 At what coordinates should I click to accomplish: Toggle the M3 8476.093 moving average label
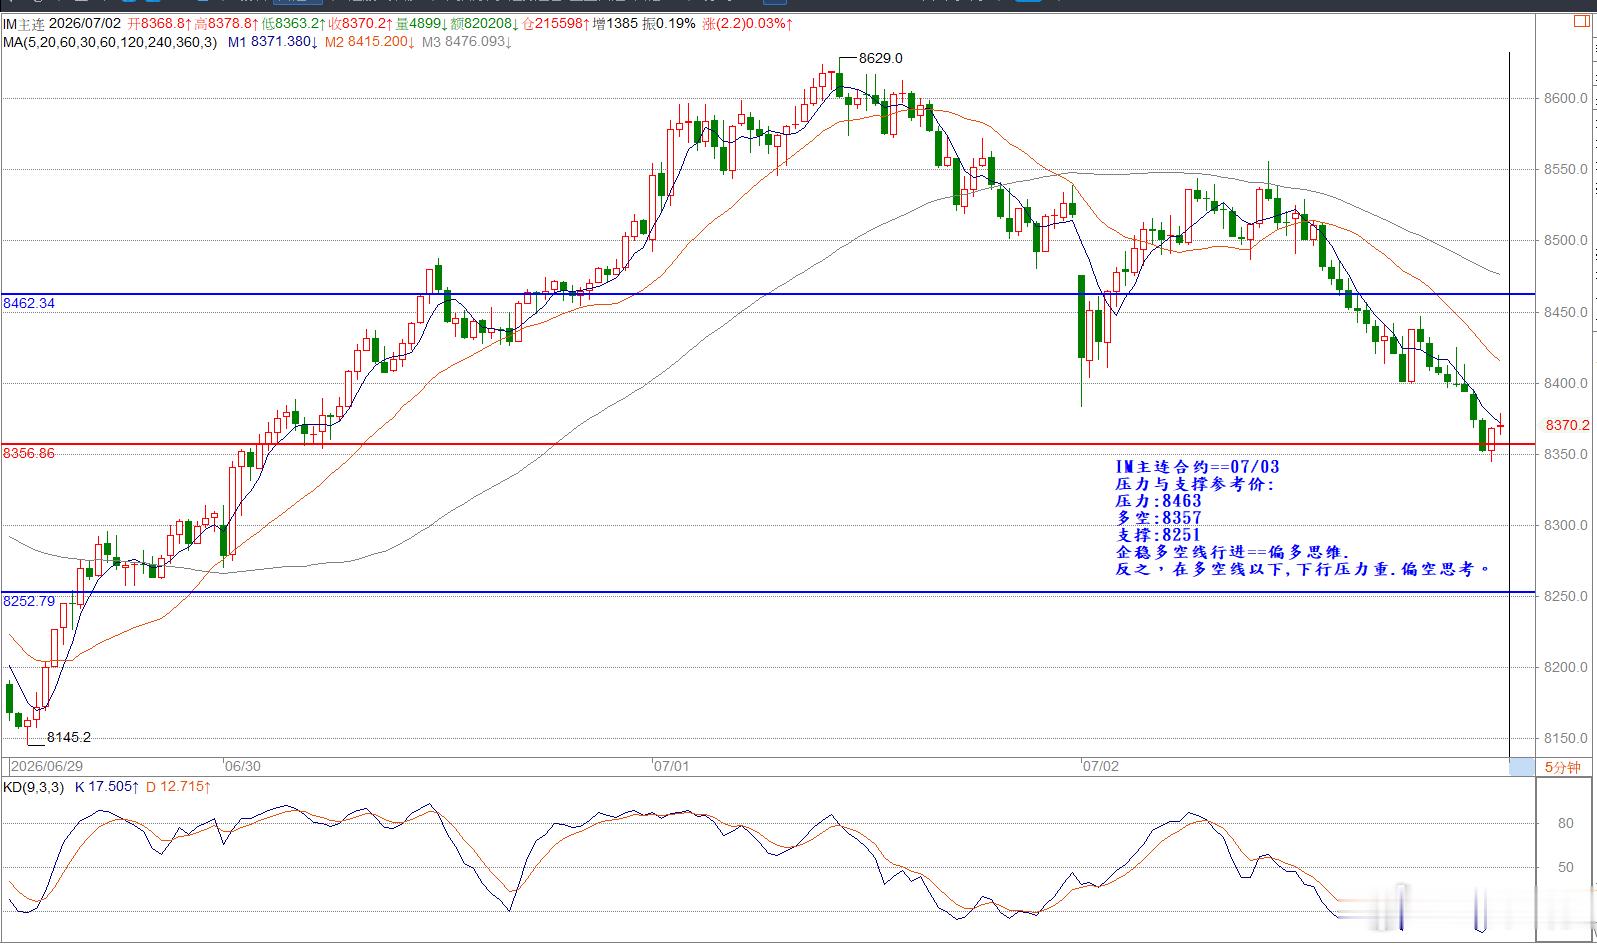[467, 42]
